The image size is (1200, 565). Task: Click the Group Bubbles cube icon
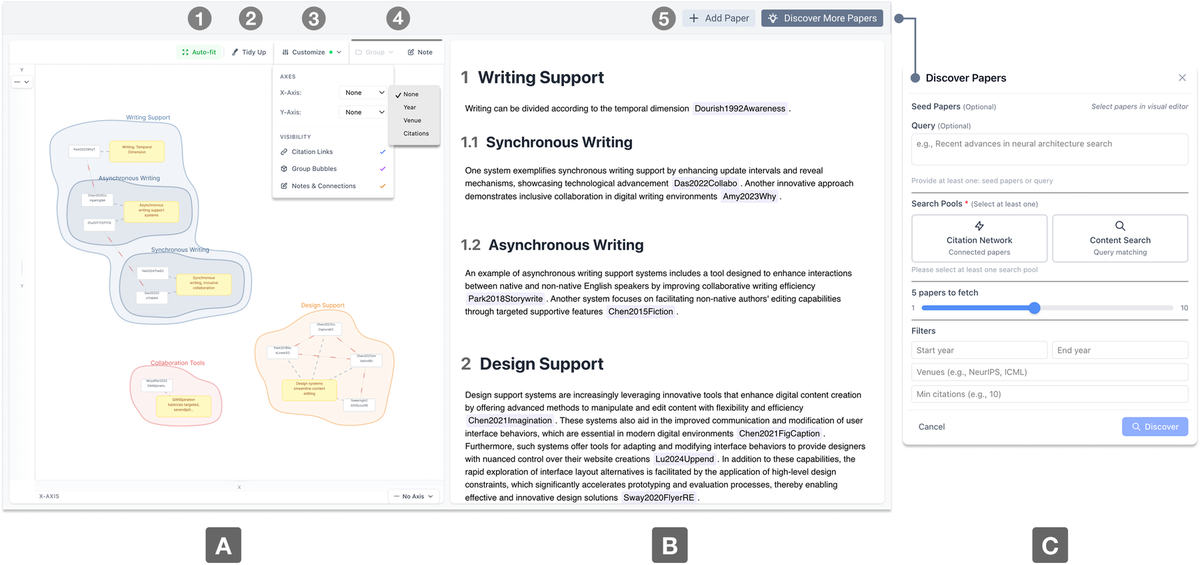click(284, 169)
